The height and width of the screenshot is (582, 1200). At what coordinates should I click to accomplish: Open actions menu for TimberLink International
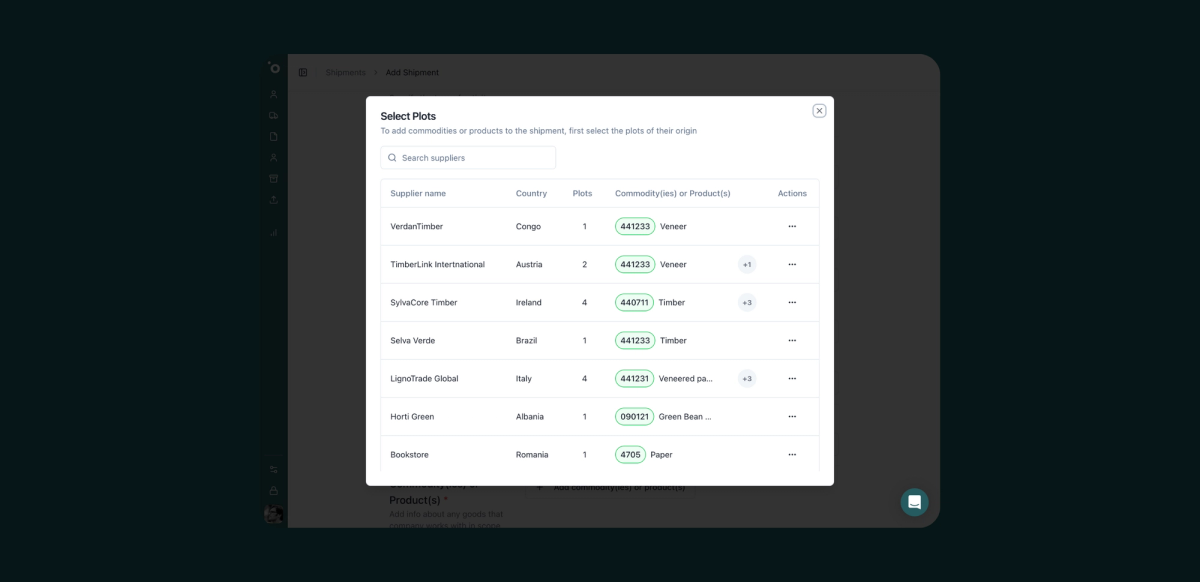click(x=792, y=264)
